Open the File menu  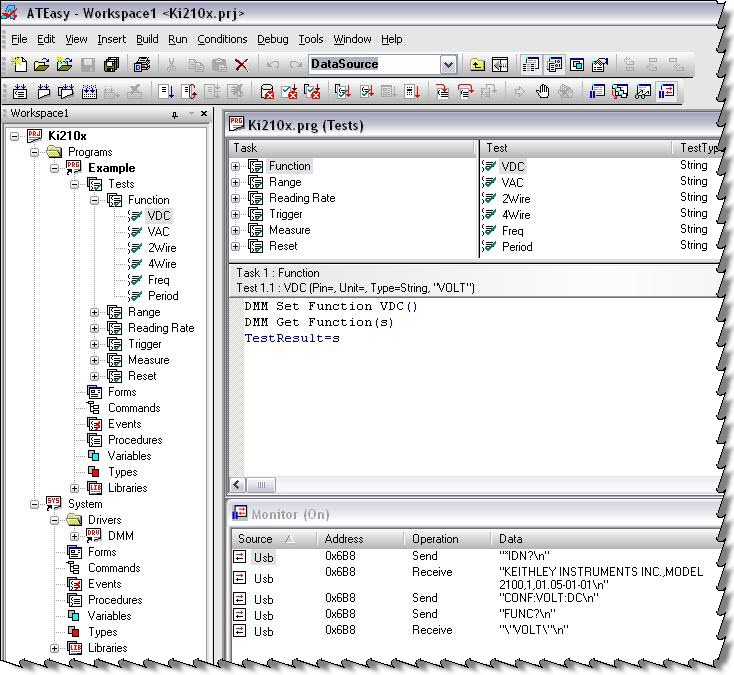click(19, 39)
